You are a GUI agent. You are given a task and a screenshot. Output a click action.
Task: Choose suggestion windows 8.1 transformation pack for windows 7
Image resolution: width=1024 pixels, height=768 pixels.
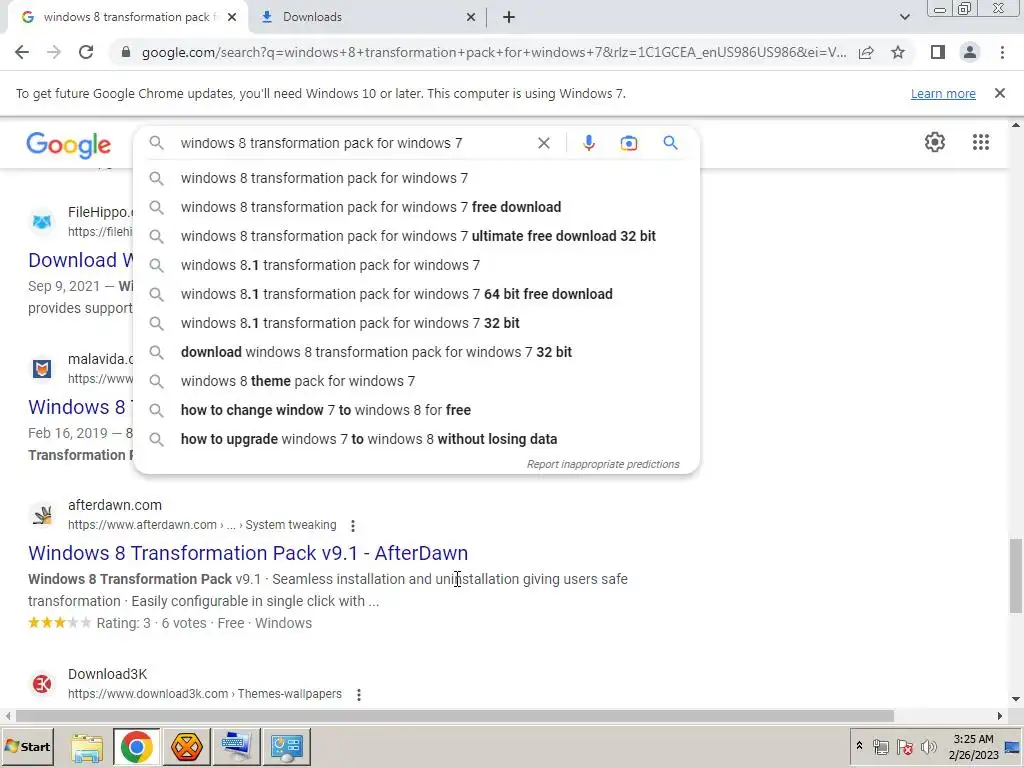pos(417,265)
